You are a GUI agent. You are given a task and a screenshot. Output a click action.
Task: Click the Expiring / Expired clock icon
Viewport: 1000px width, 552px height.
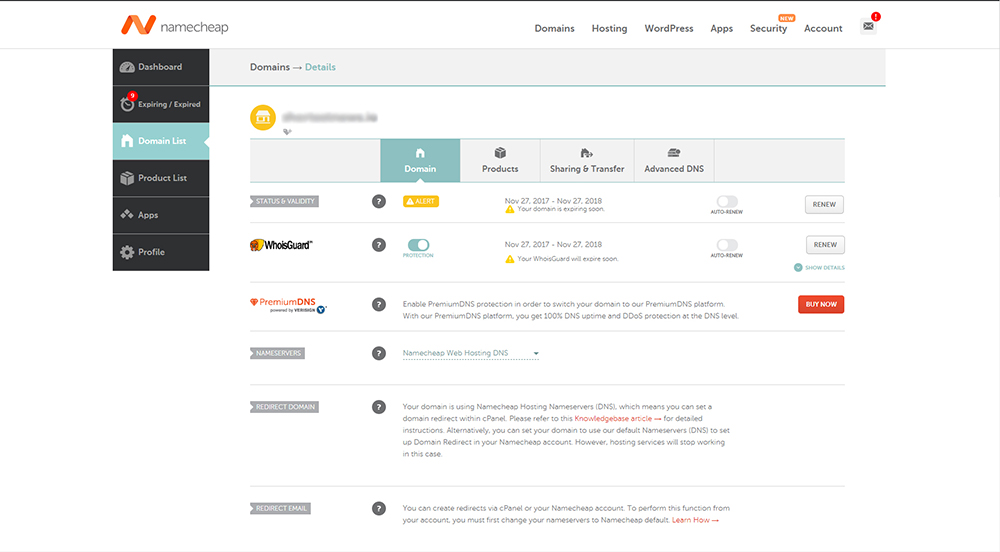pyautogui.click(x=127, y=104)
